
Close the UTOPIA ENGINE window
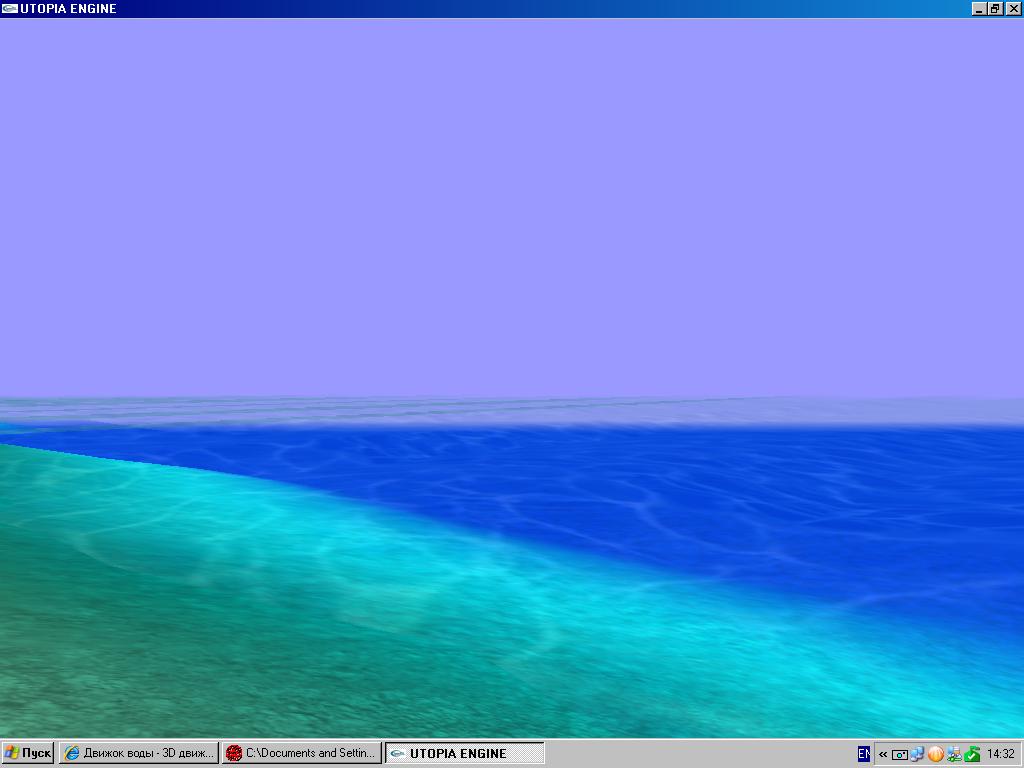(x=1013, y=8)
